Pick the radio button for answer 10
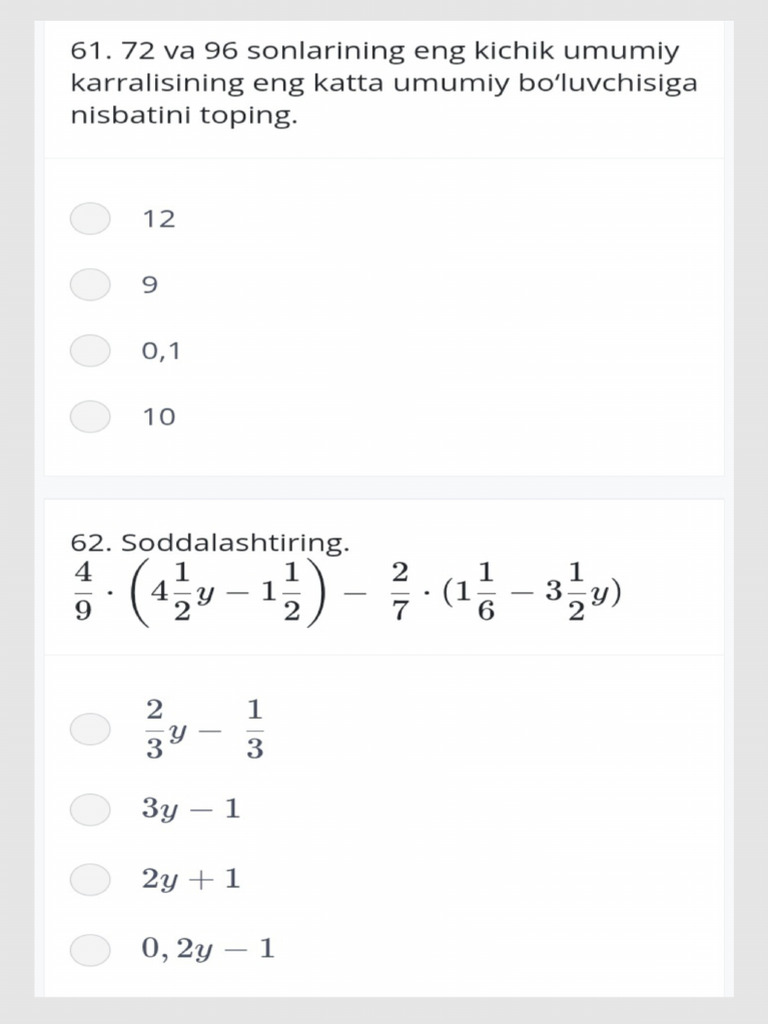The height and width of the screenshot is (1024, 768). coord(90,417)
